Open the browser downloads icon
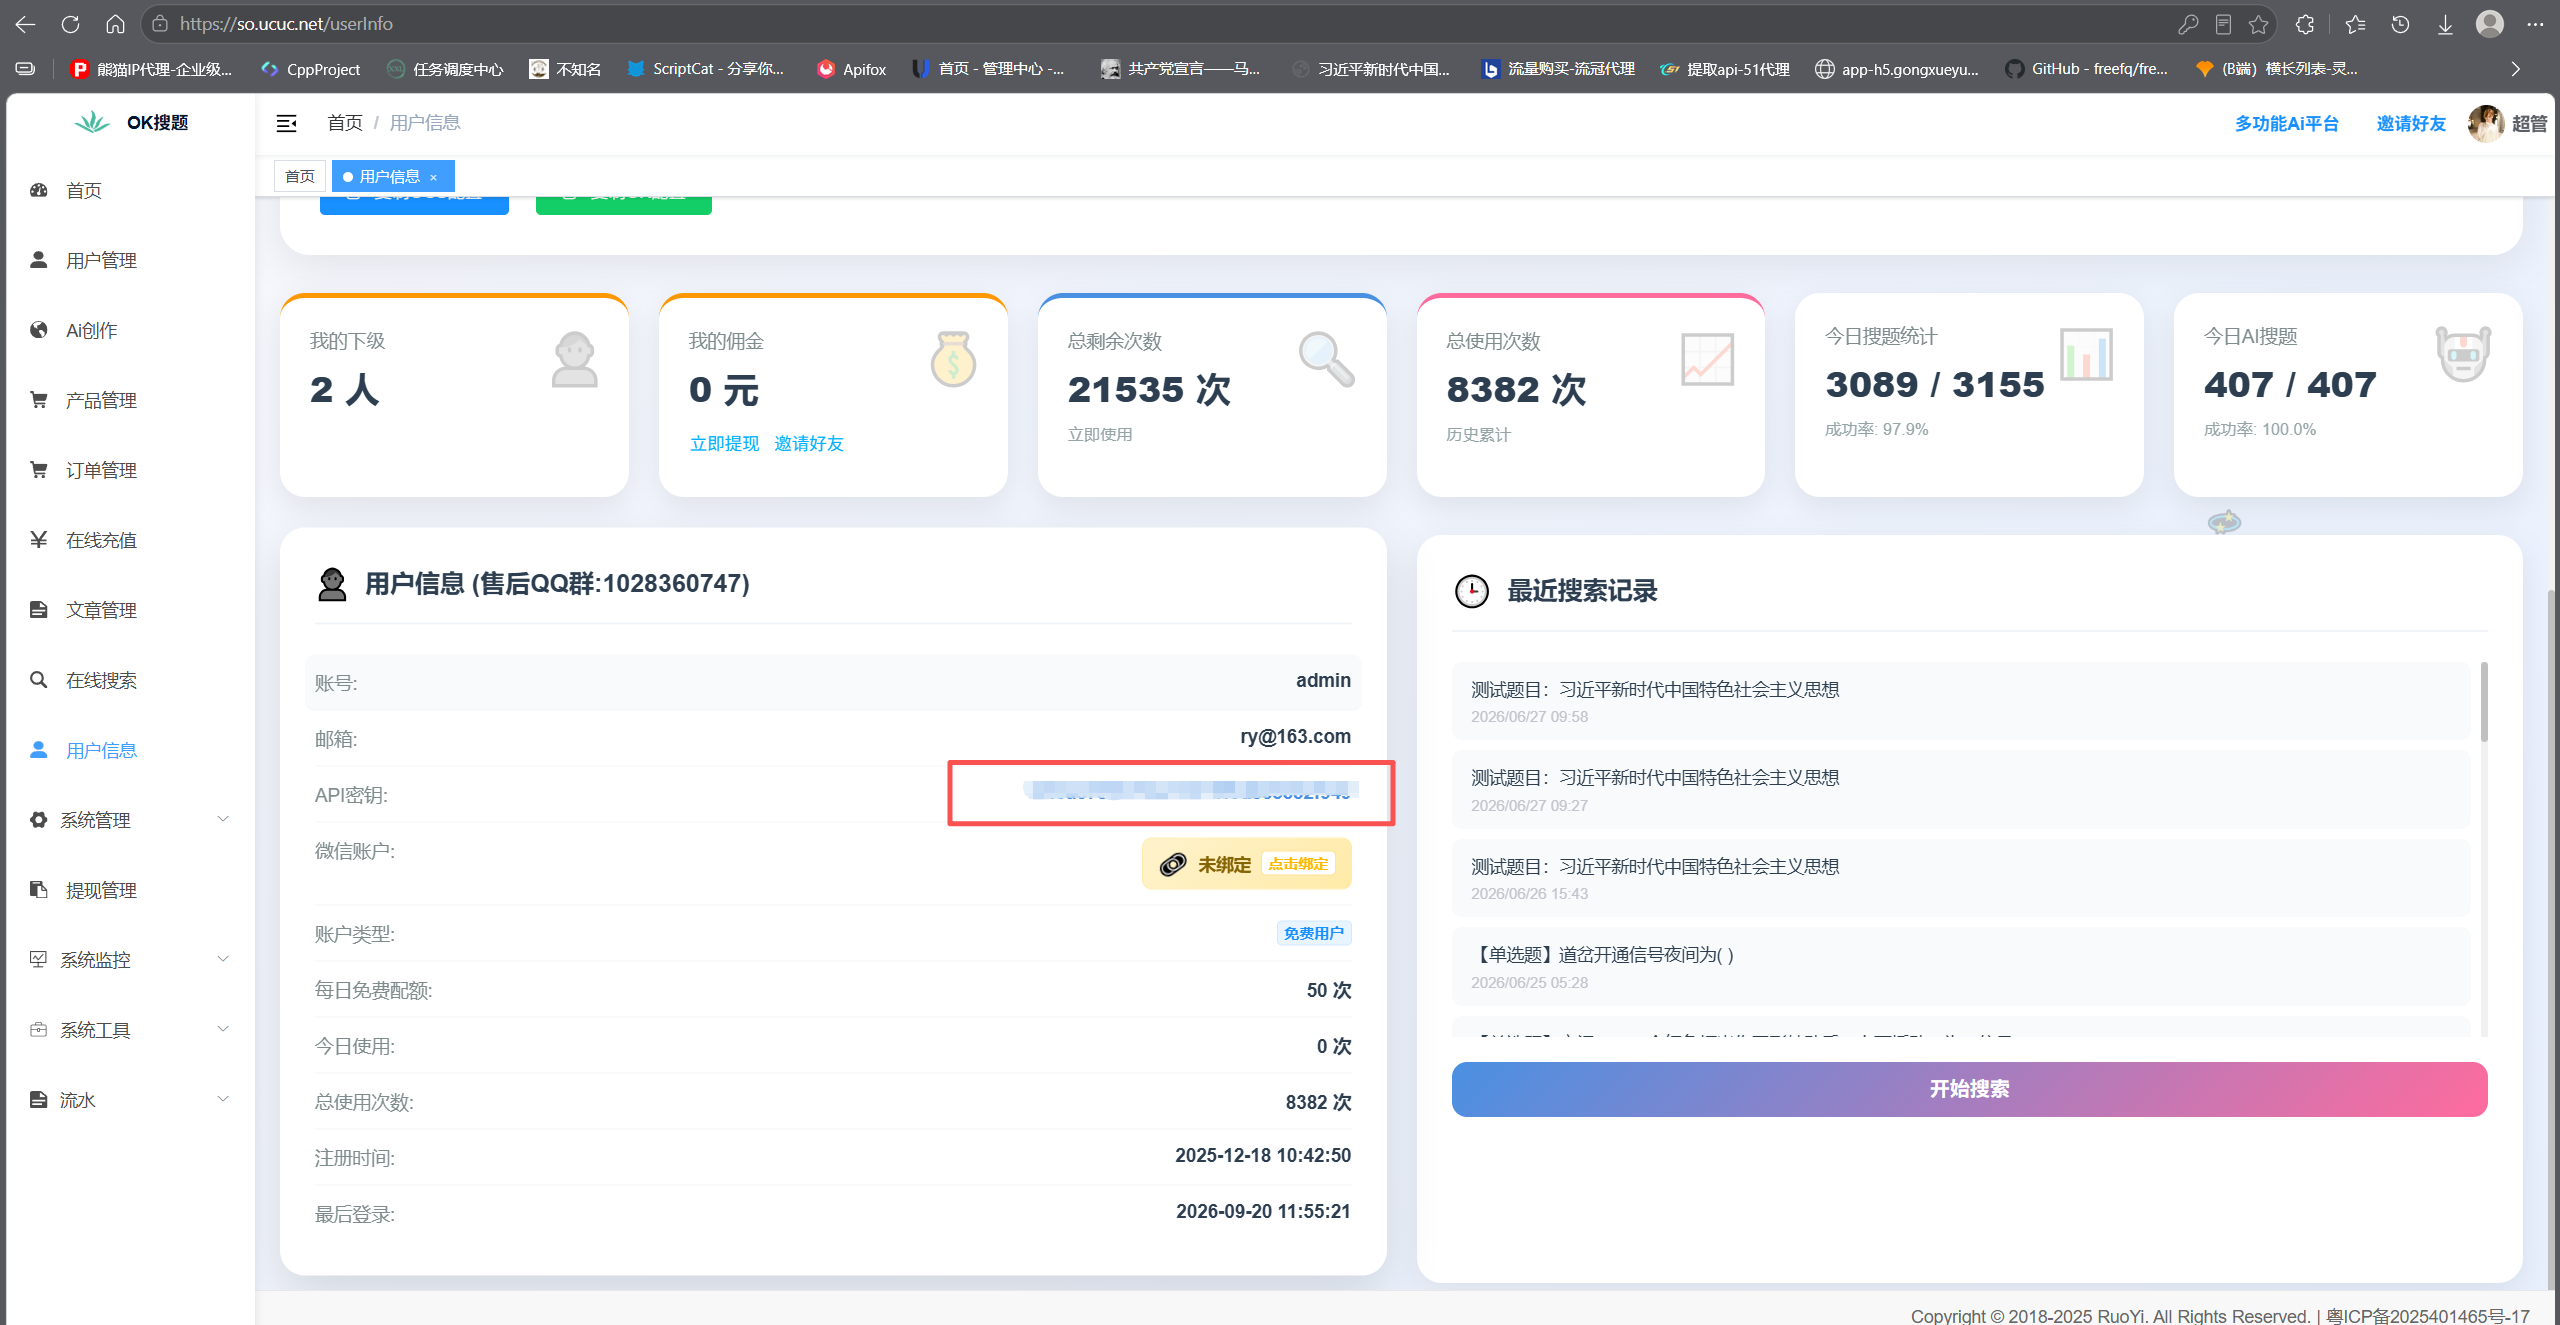 tap(2445, 24)
